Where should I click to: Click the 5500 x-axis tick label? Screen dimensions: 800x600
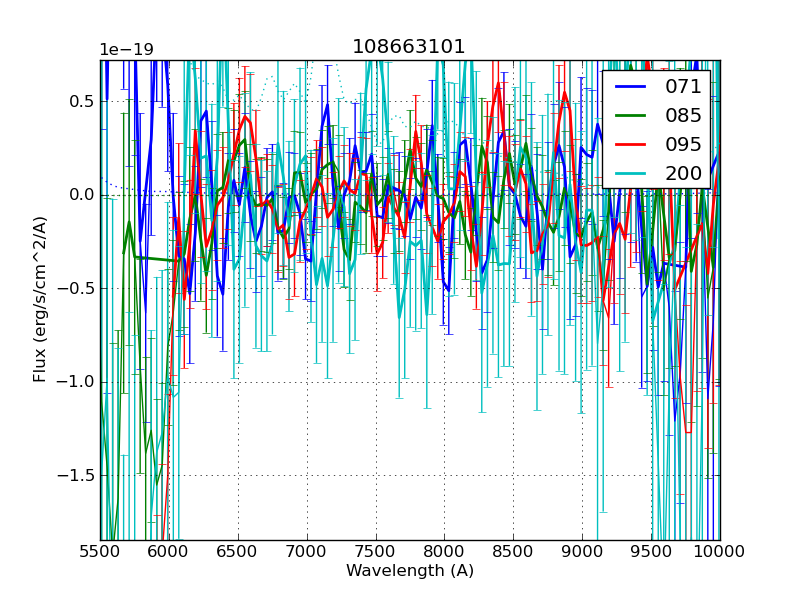coord(100,551)
